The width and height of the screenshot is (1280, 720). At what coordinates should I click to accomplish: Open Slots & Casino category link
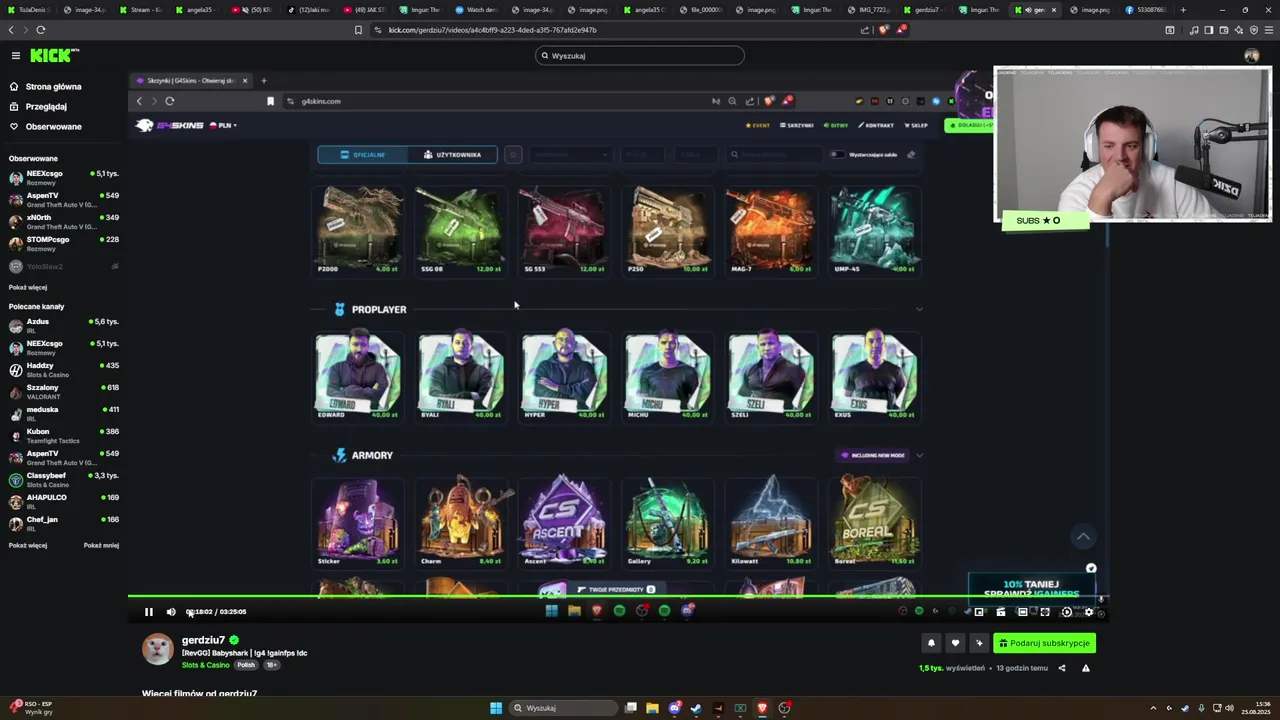click(205, 665)
